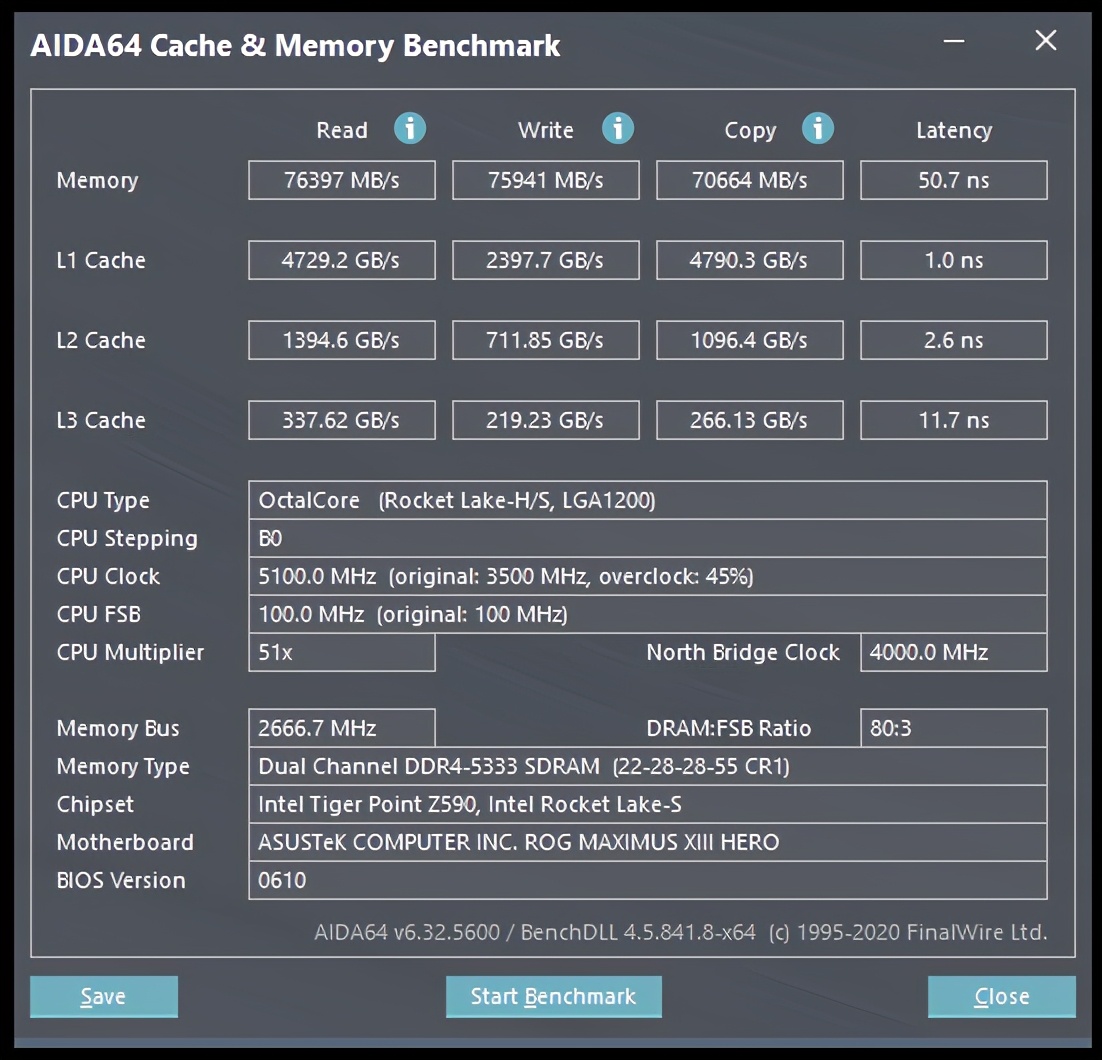Close window using the X icon

click(x=1045, y=41)
